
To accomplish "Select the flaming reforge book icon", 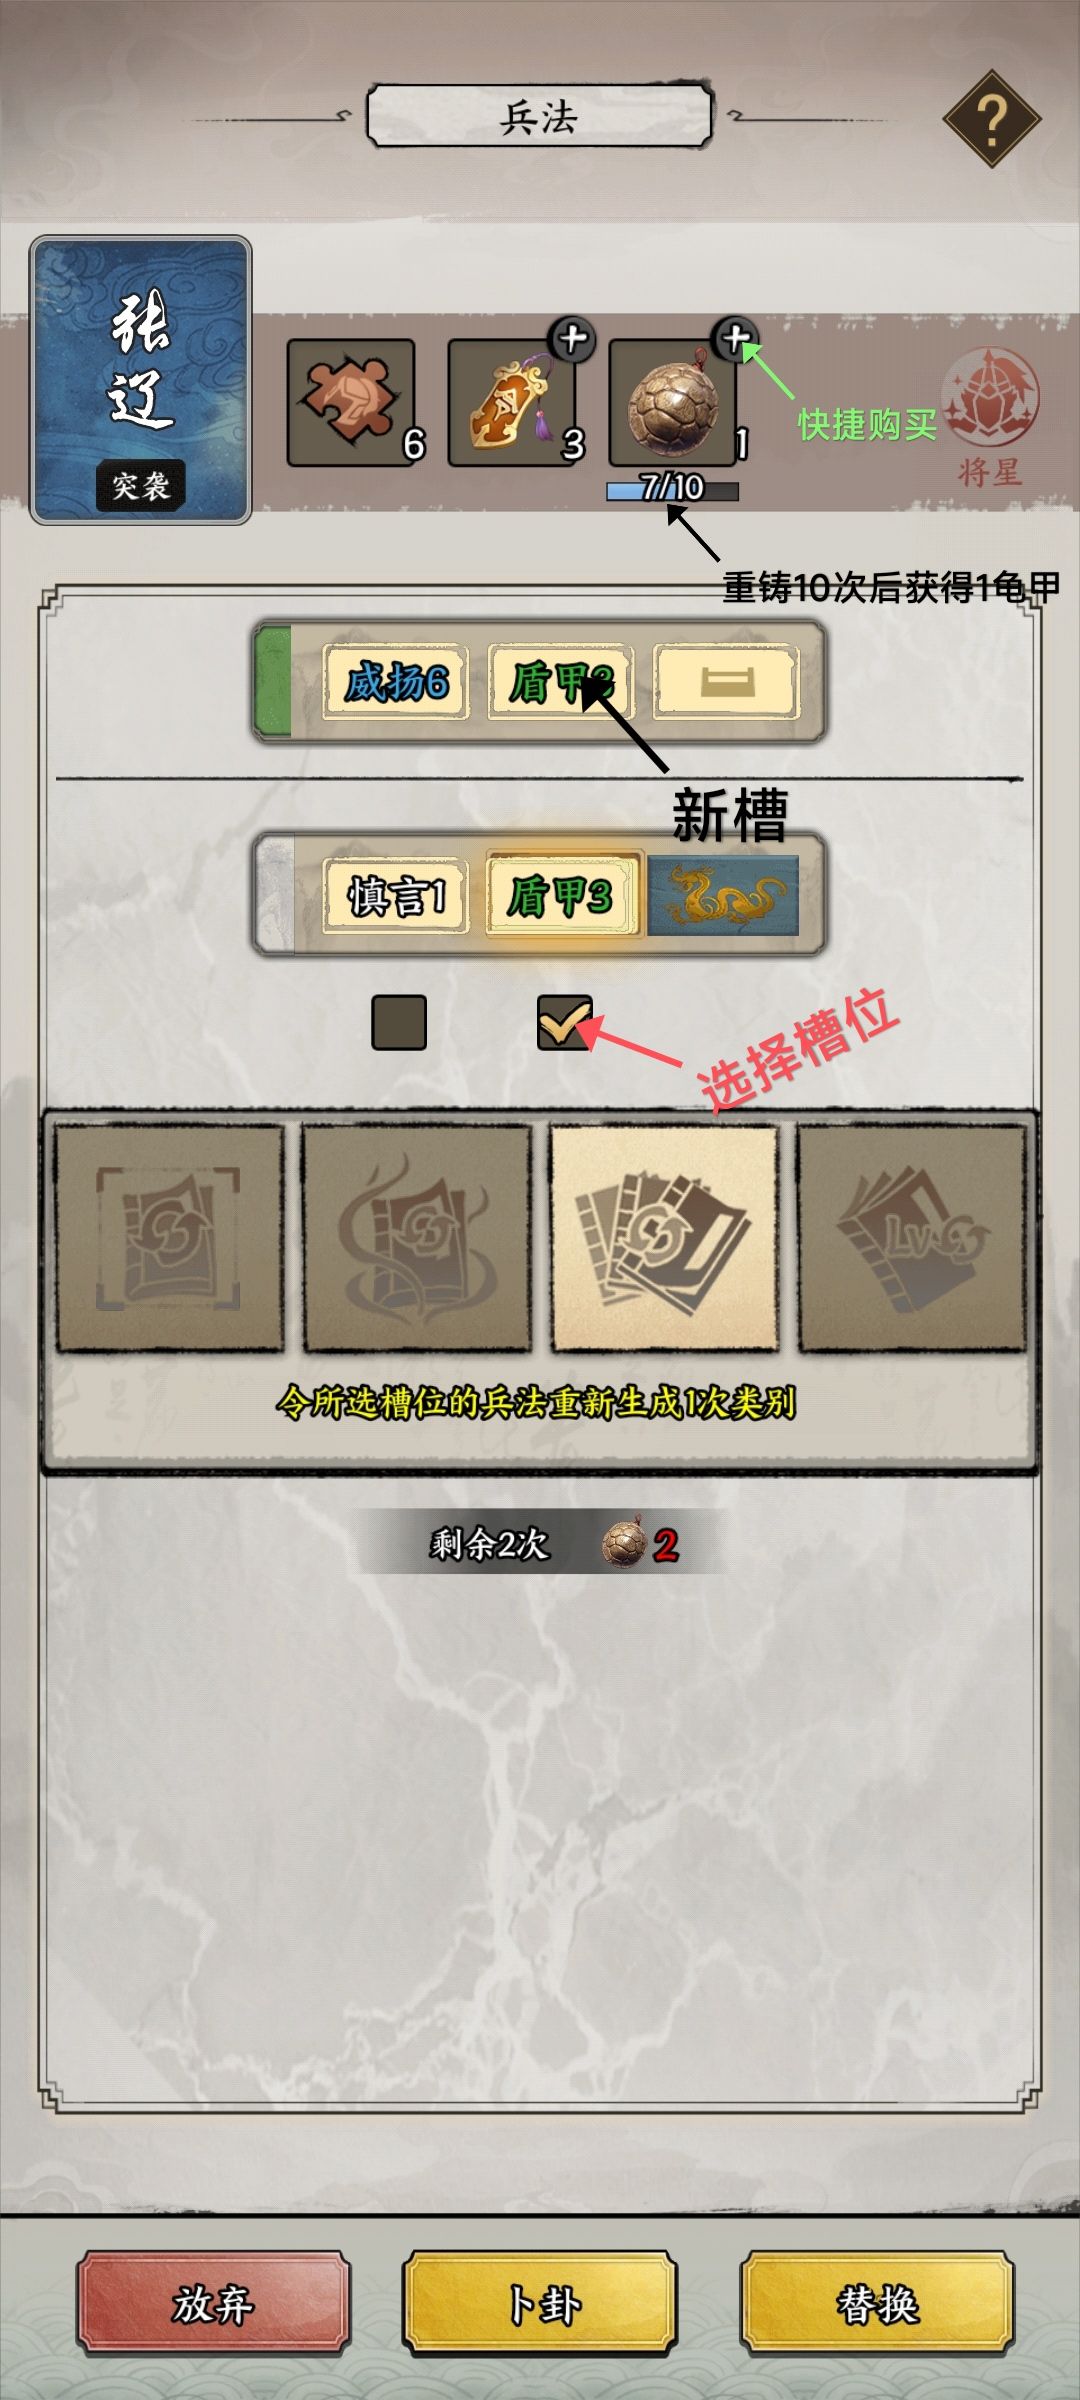I will click(417, 1238).
